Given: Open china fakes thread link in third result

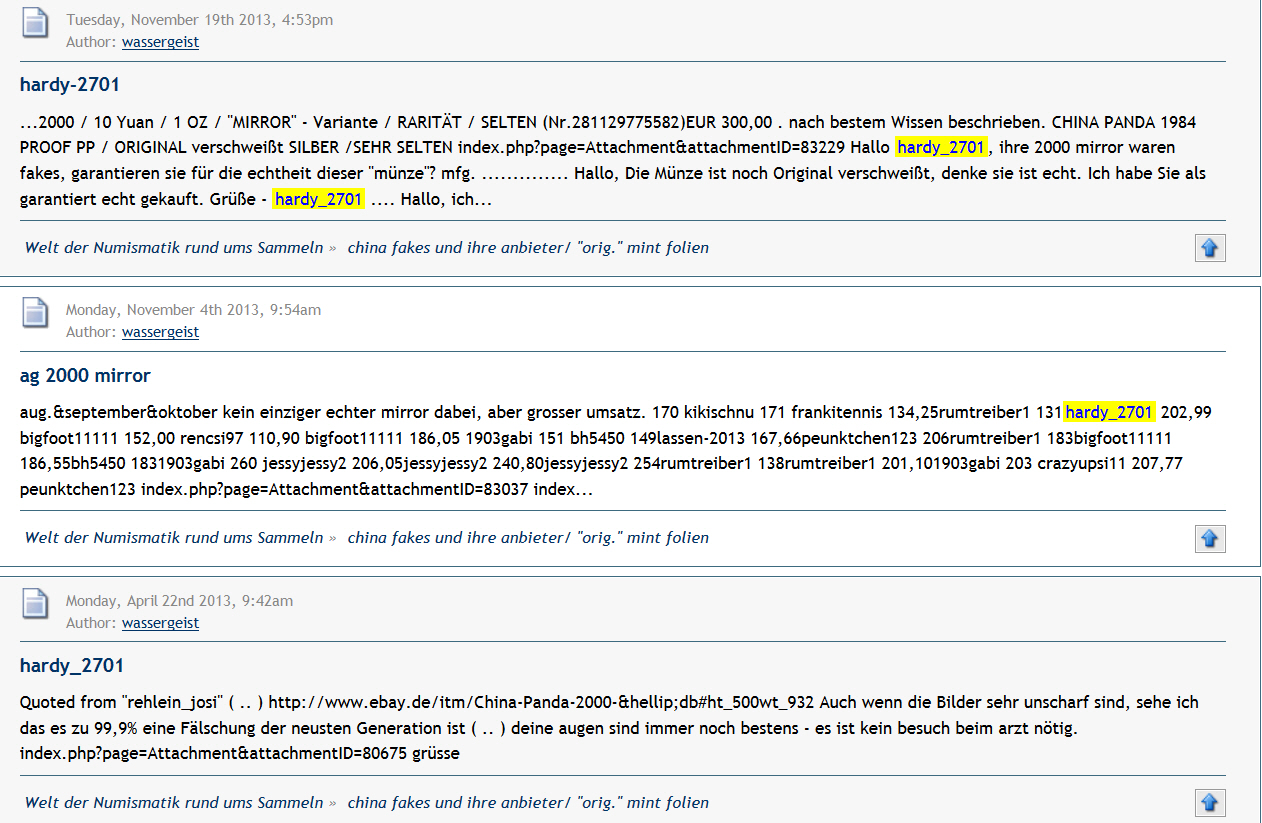Looking at the screenshot, I should [528, 803].
